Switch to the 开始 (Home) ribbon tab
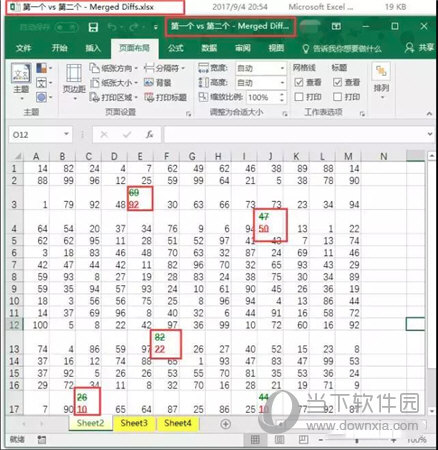The width and height of the screenshot is (438, 450). click(59, 48)
